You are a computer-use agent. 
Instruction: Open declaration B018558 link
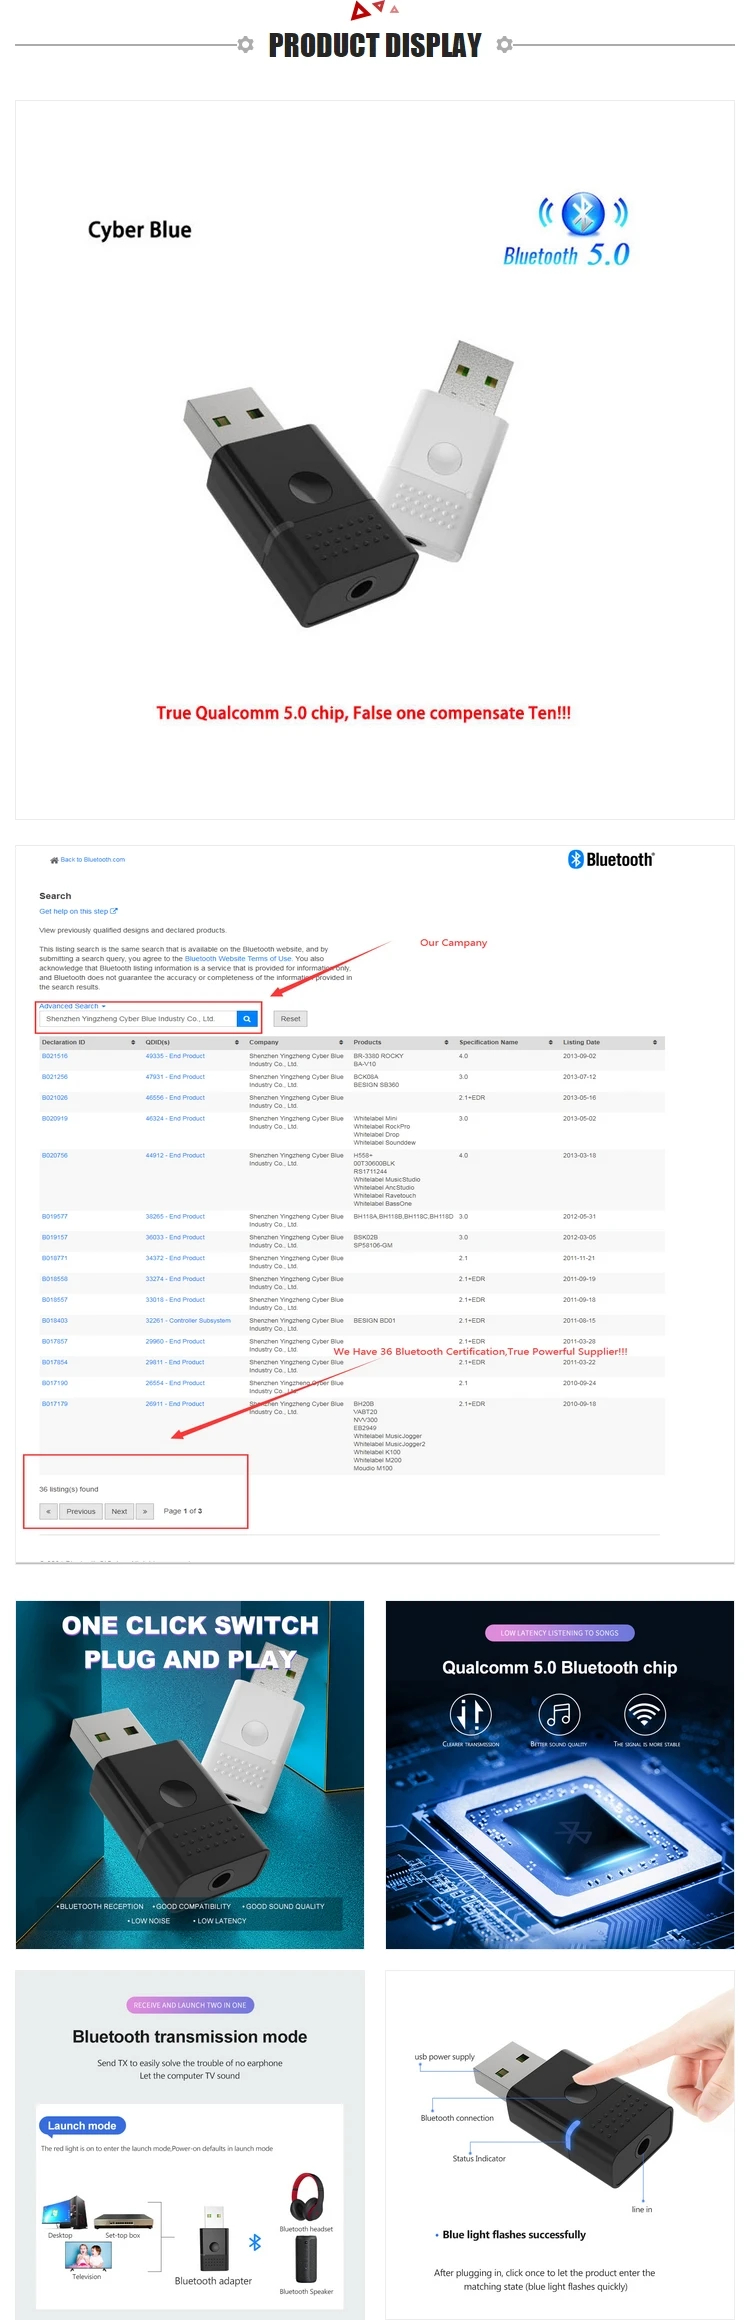pyautogui.click(x=55, y=1279)
